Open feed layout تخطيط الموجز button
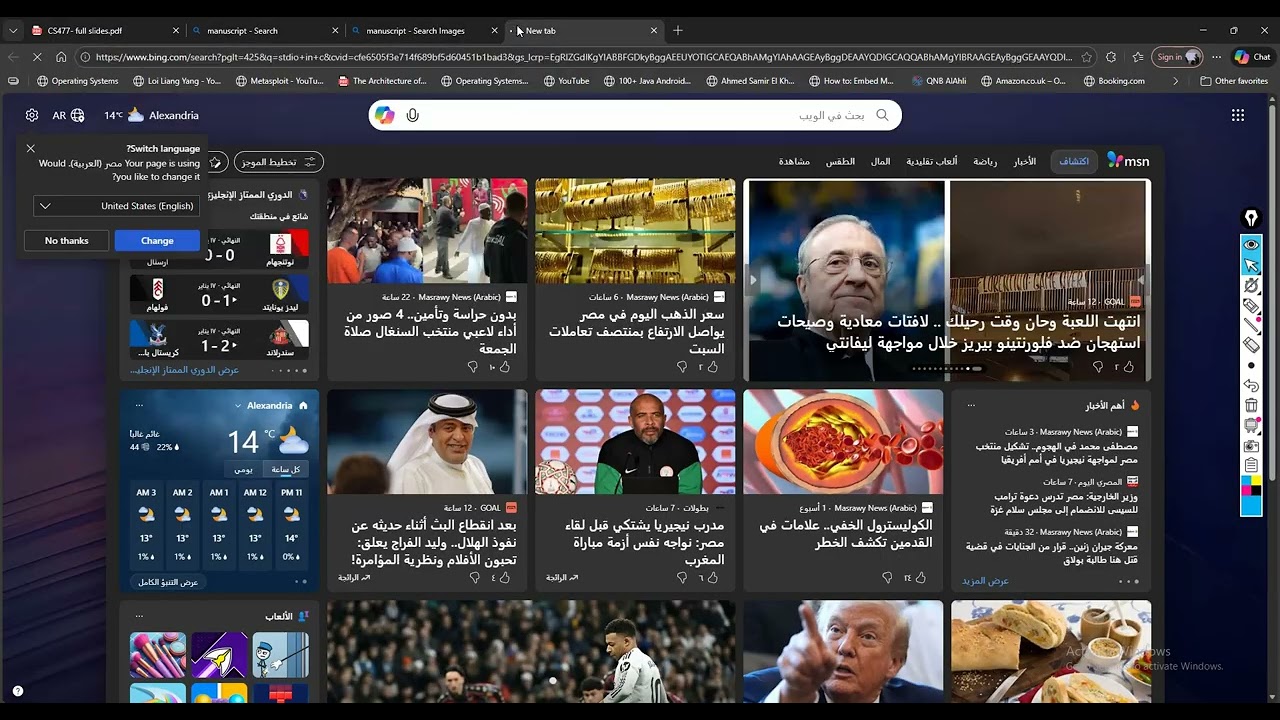The width and height of the screenshot is (1280, 720). (x=278, y=162)
